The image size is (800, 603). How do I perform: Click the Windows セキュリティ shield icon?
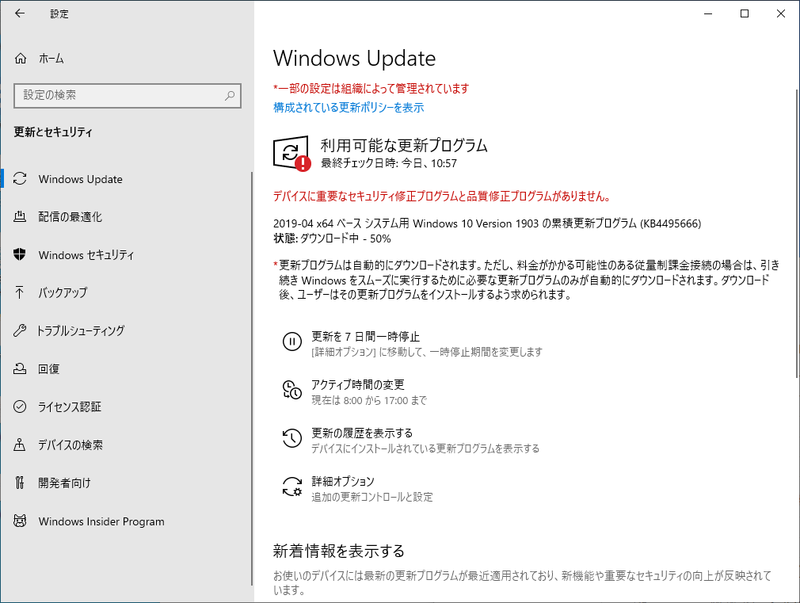coord(20,255)
